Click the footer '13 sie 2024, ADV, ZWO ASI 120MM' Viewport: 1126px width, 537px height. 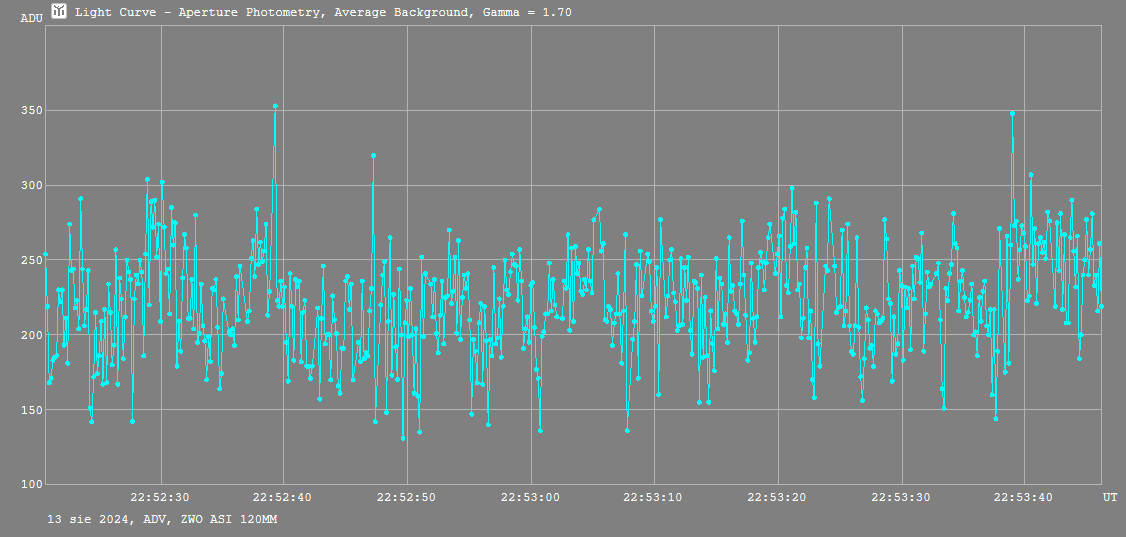pos(162,519)
